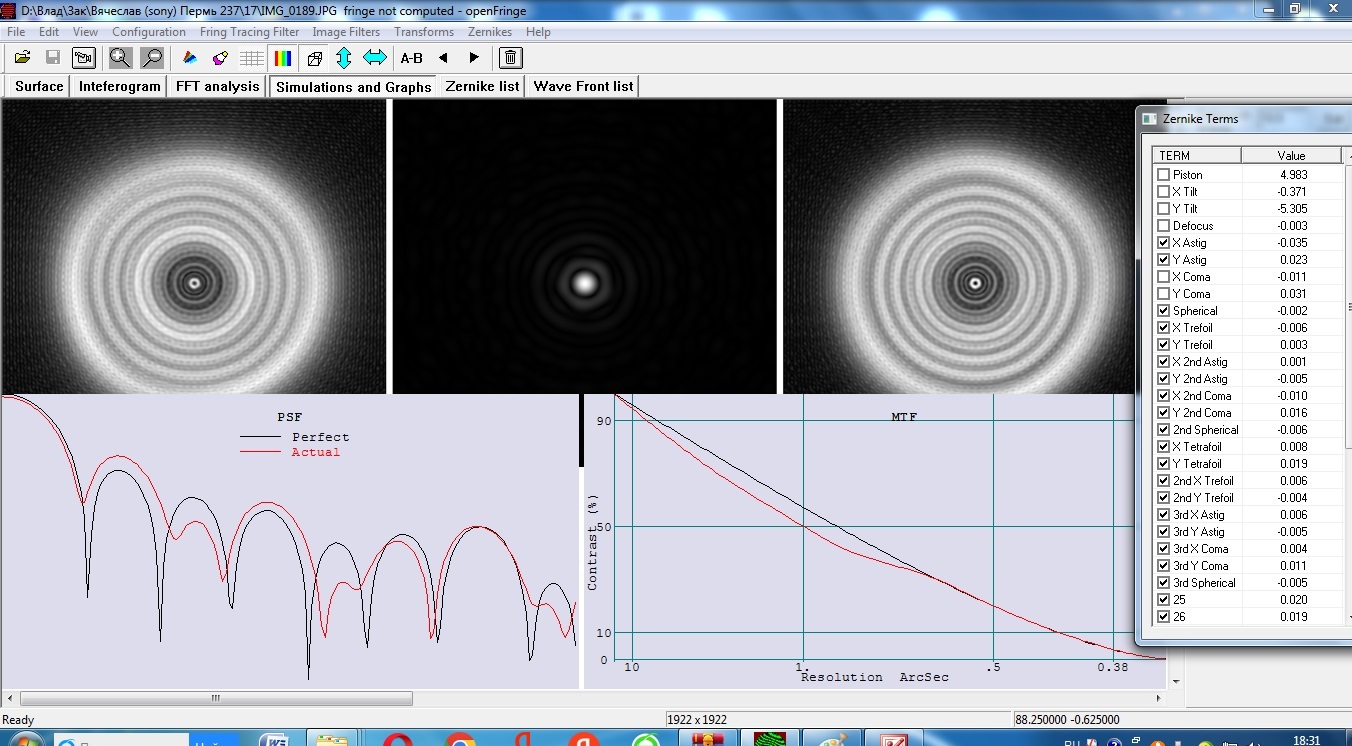Switch to the Wave Front list tab
1352x746 pixels.
(583, 87)
